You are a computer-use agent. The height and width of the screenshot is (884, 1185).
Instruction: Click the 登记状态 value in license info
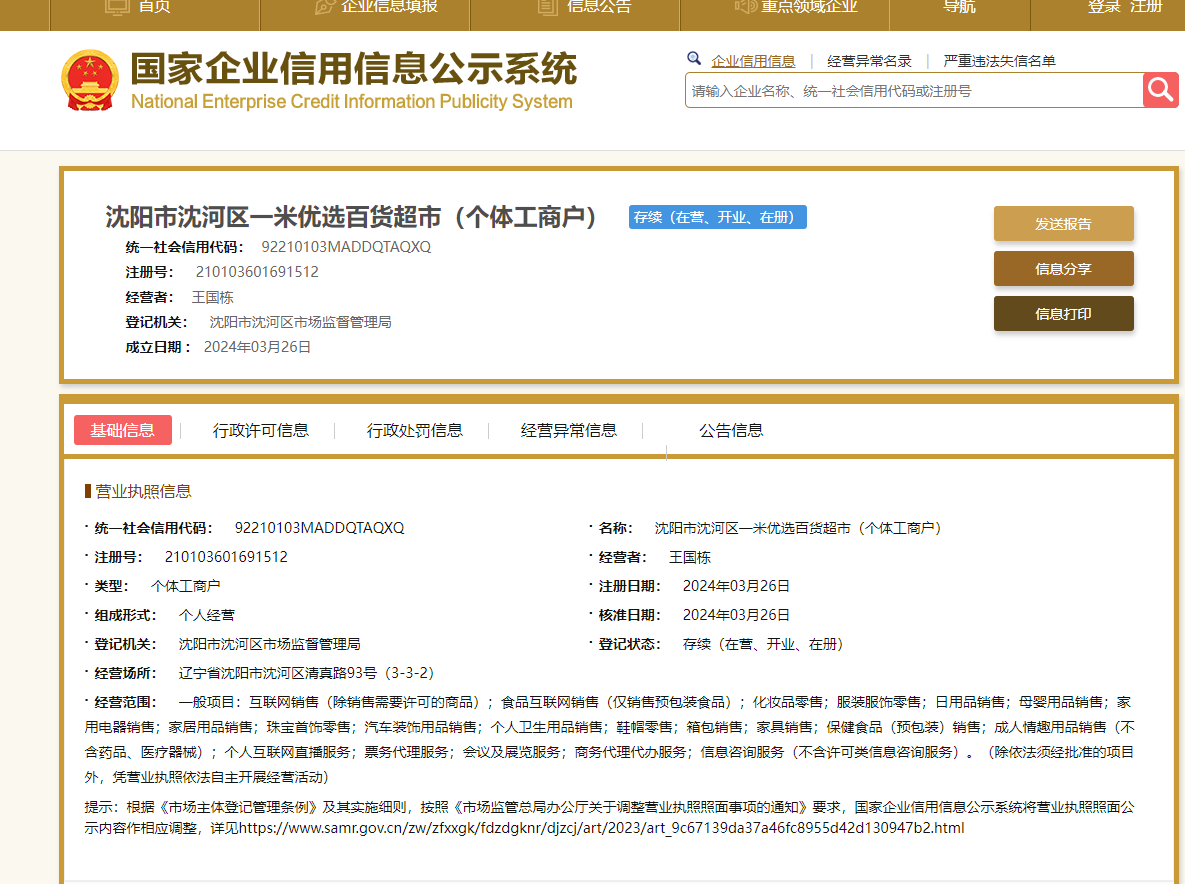click(x=763, y=644)
